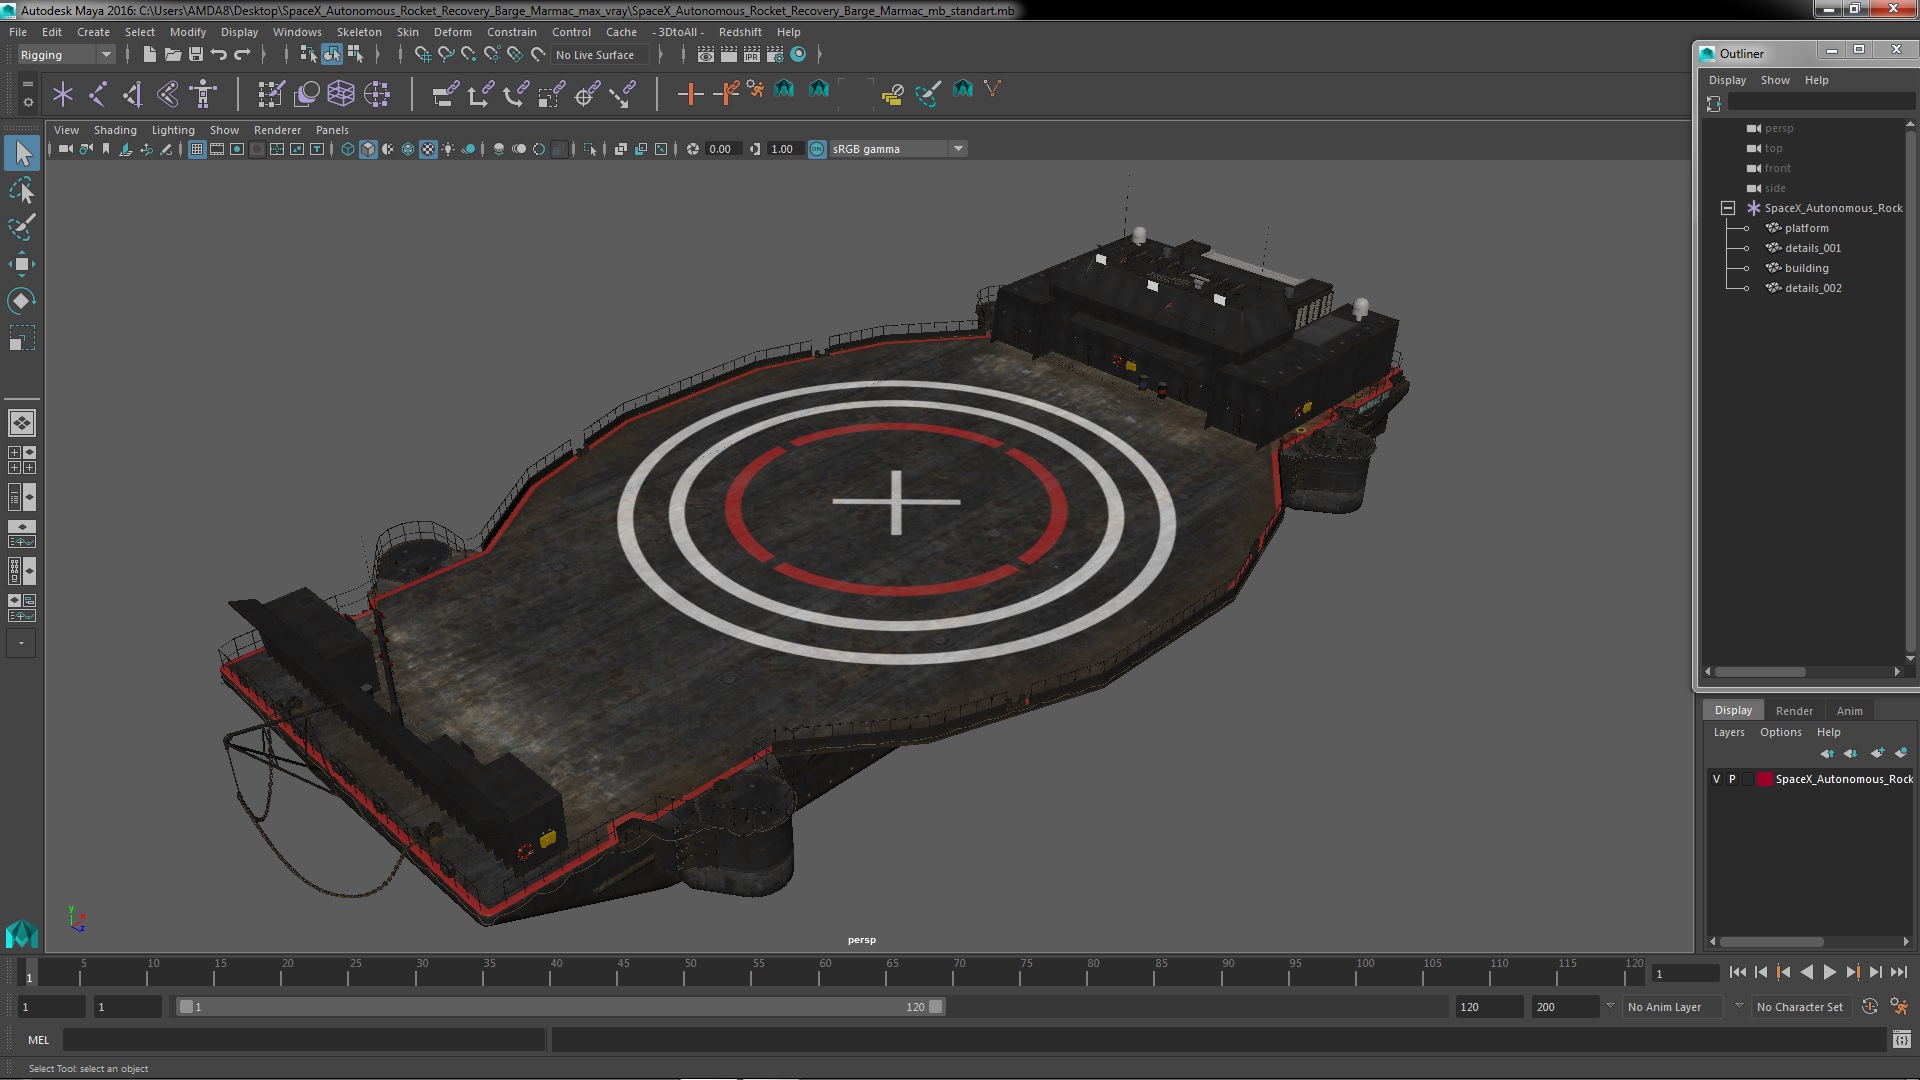Open the Deform menu

(x=452, y=32)
